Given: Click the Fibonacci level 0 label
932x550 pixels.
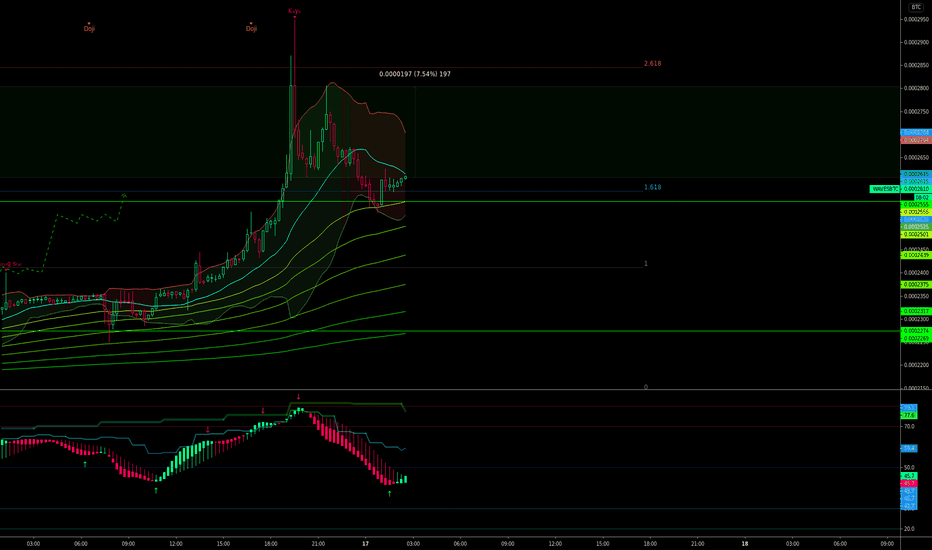Looking at the screenshot, I should click(x=646, y=387).
